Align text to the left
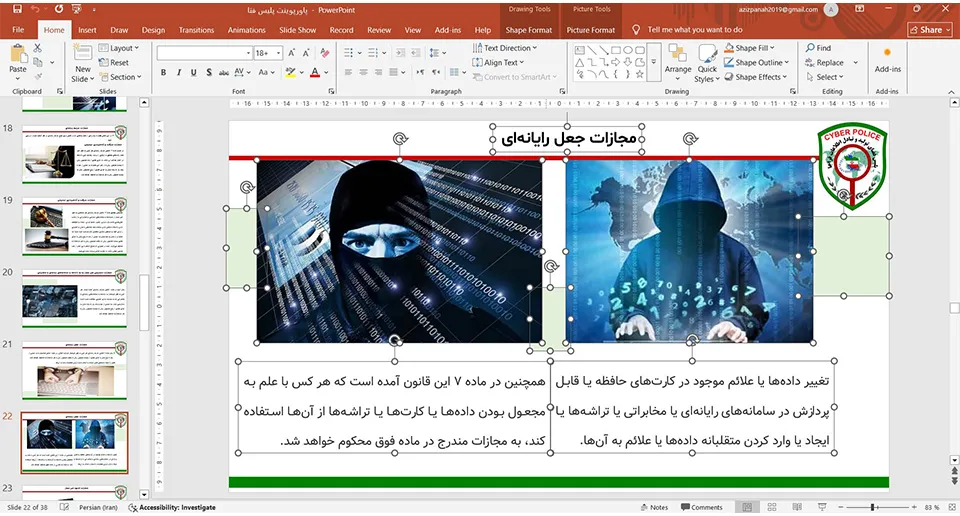 click(x=348, y=72)
